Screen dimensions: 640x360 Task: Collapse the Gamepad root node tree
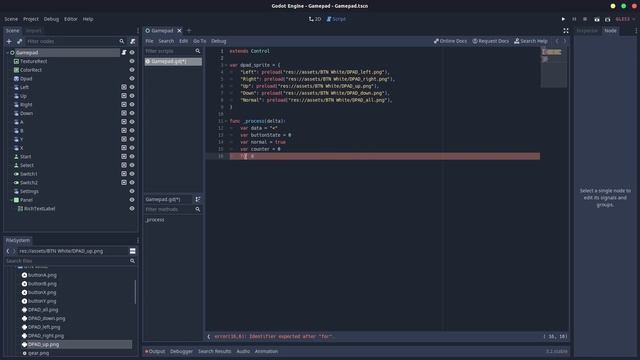tap(7, 53)
